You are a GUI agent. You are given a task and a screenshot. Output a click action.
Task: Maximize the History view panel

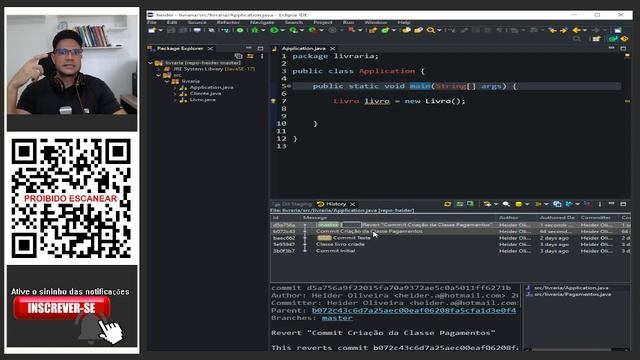[x=623, y=204]
